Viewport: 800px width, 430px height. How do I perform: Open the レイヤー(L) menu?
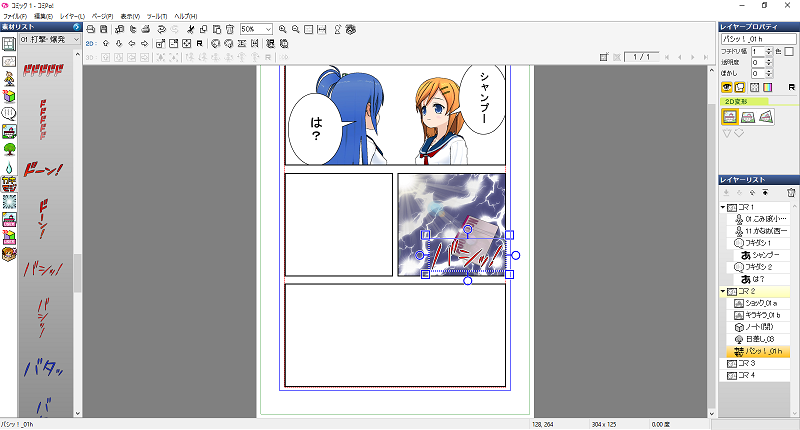pos(72,16)
